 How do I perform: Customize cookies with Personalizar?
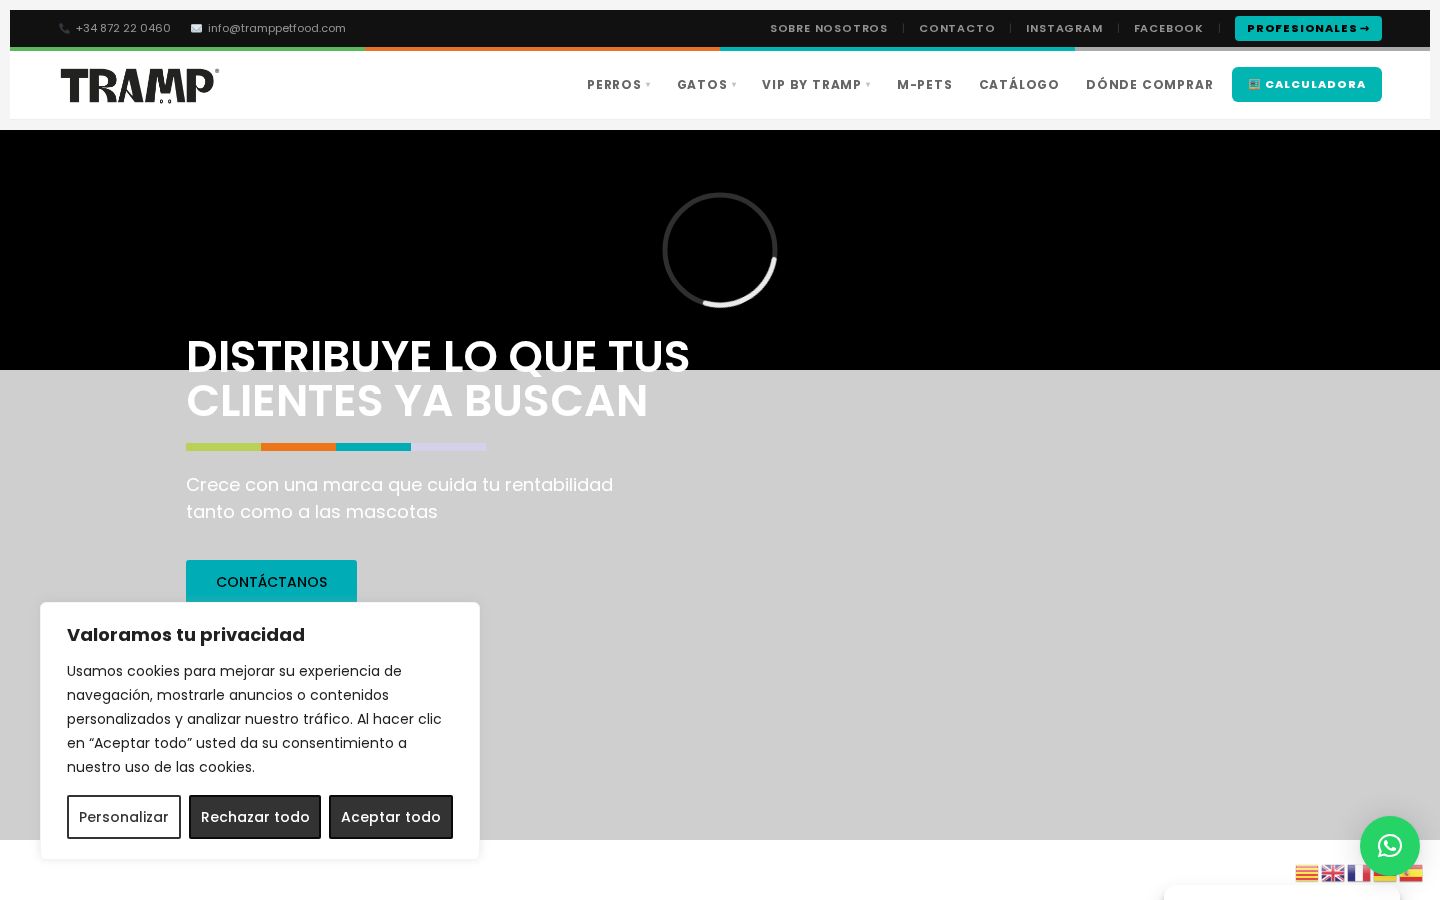[x=124, y=817]
